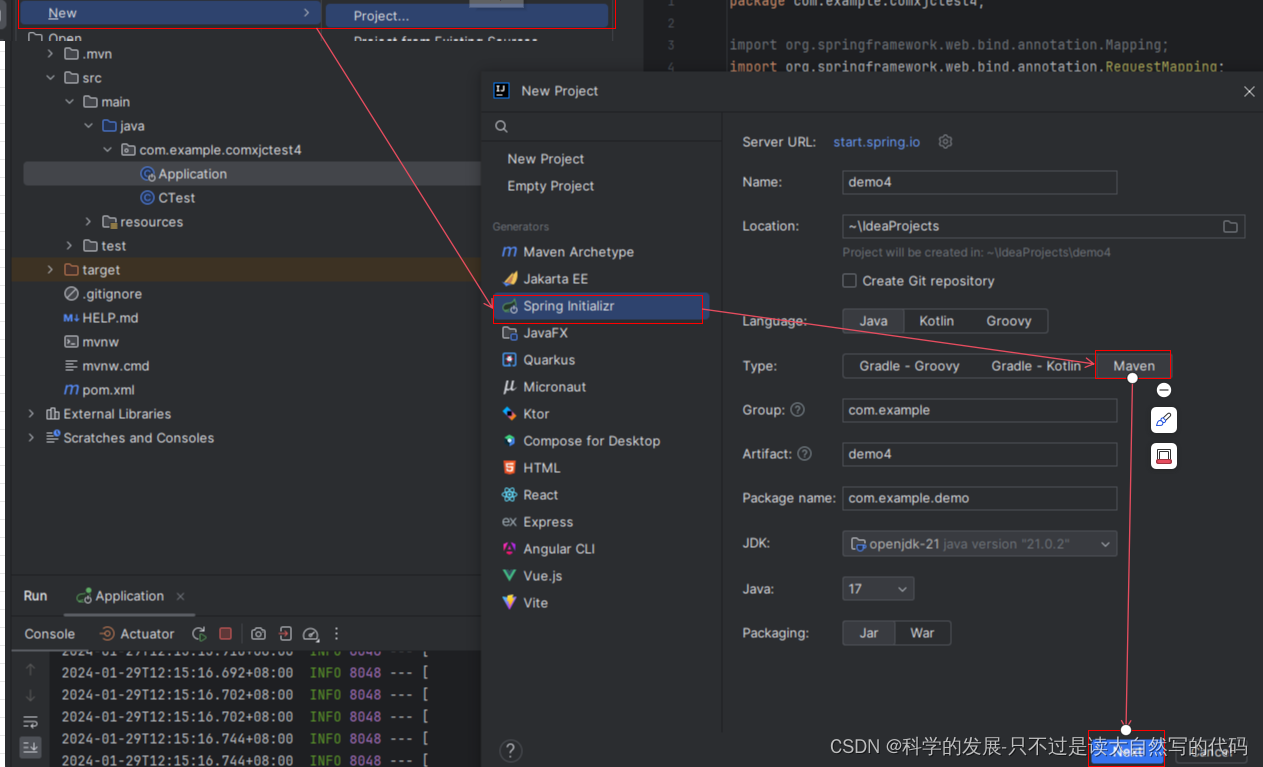The height and width of the screenshot is (767, 1263).
Task: Expand External Libraries node
Action: point(32,414)
